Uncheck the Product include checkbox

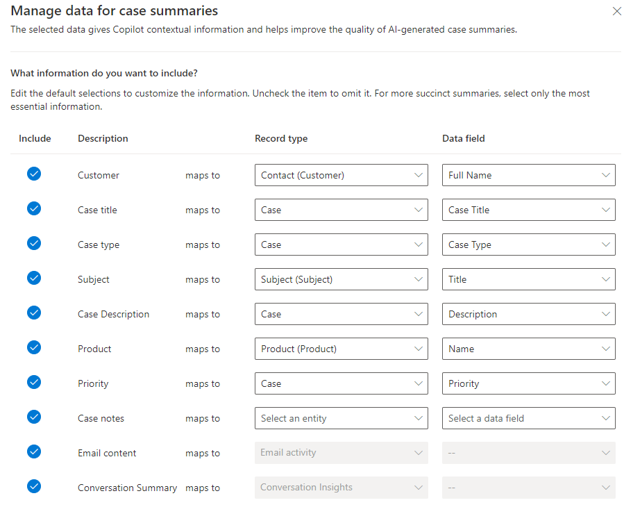pos(34,348)
